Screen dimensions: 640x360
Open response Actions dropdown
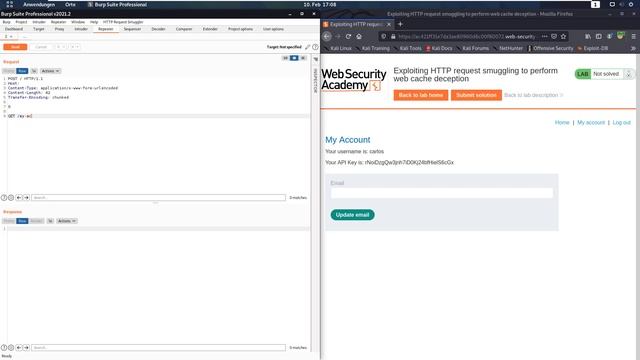(x=67, y=221)
